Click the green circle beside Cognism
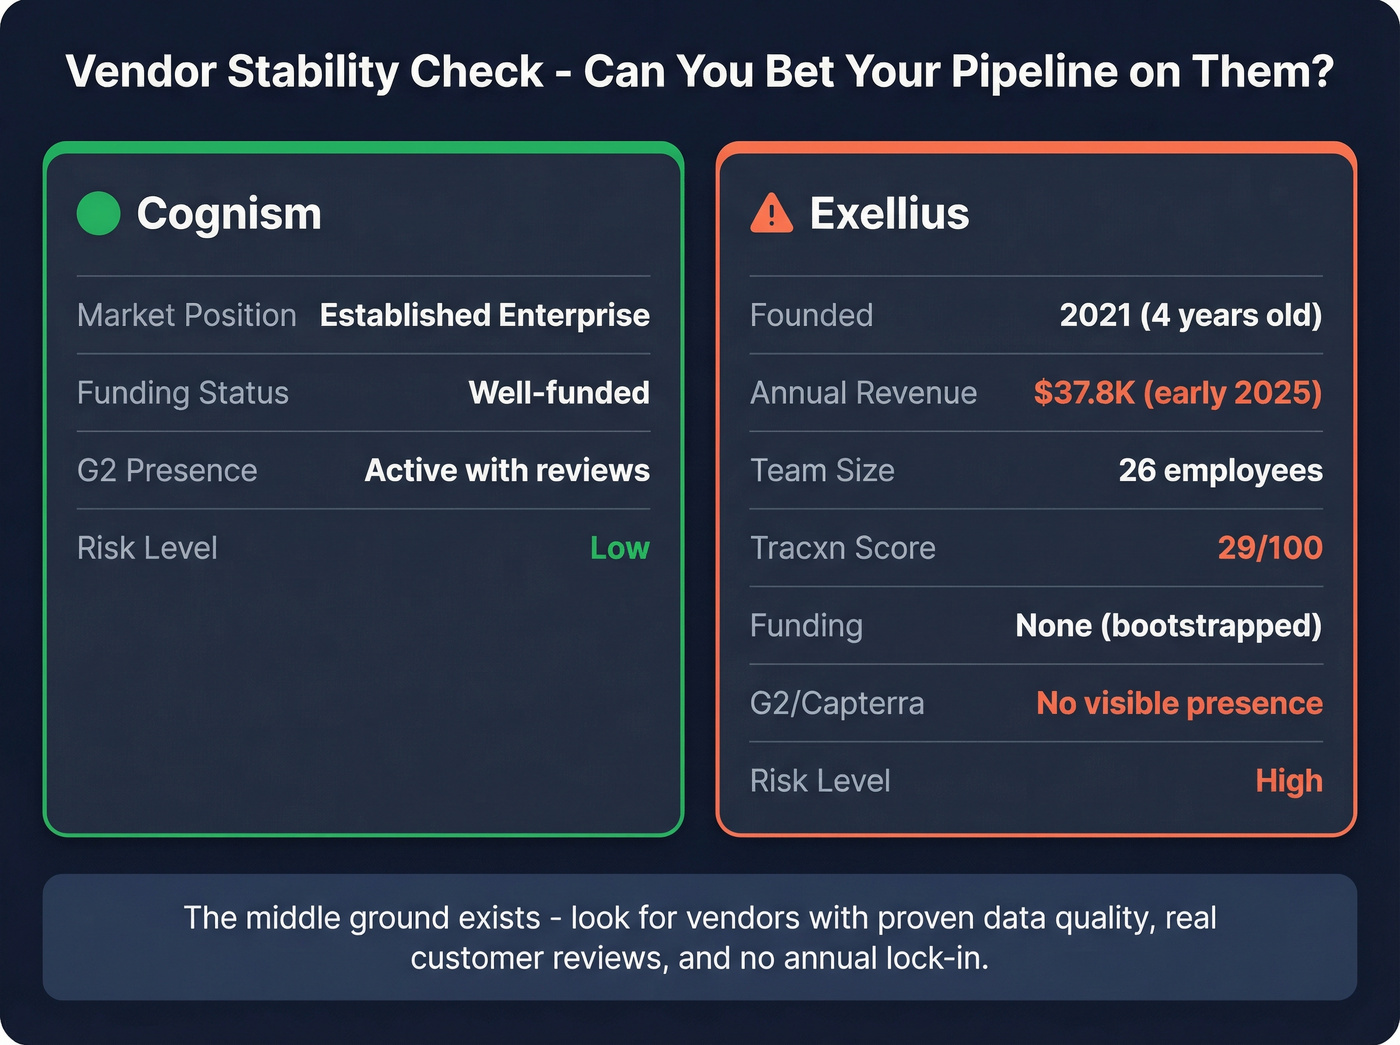The height and width of the screenshot is (1045, 1400). click(99, 213)
